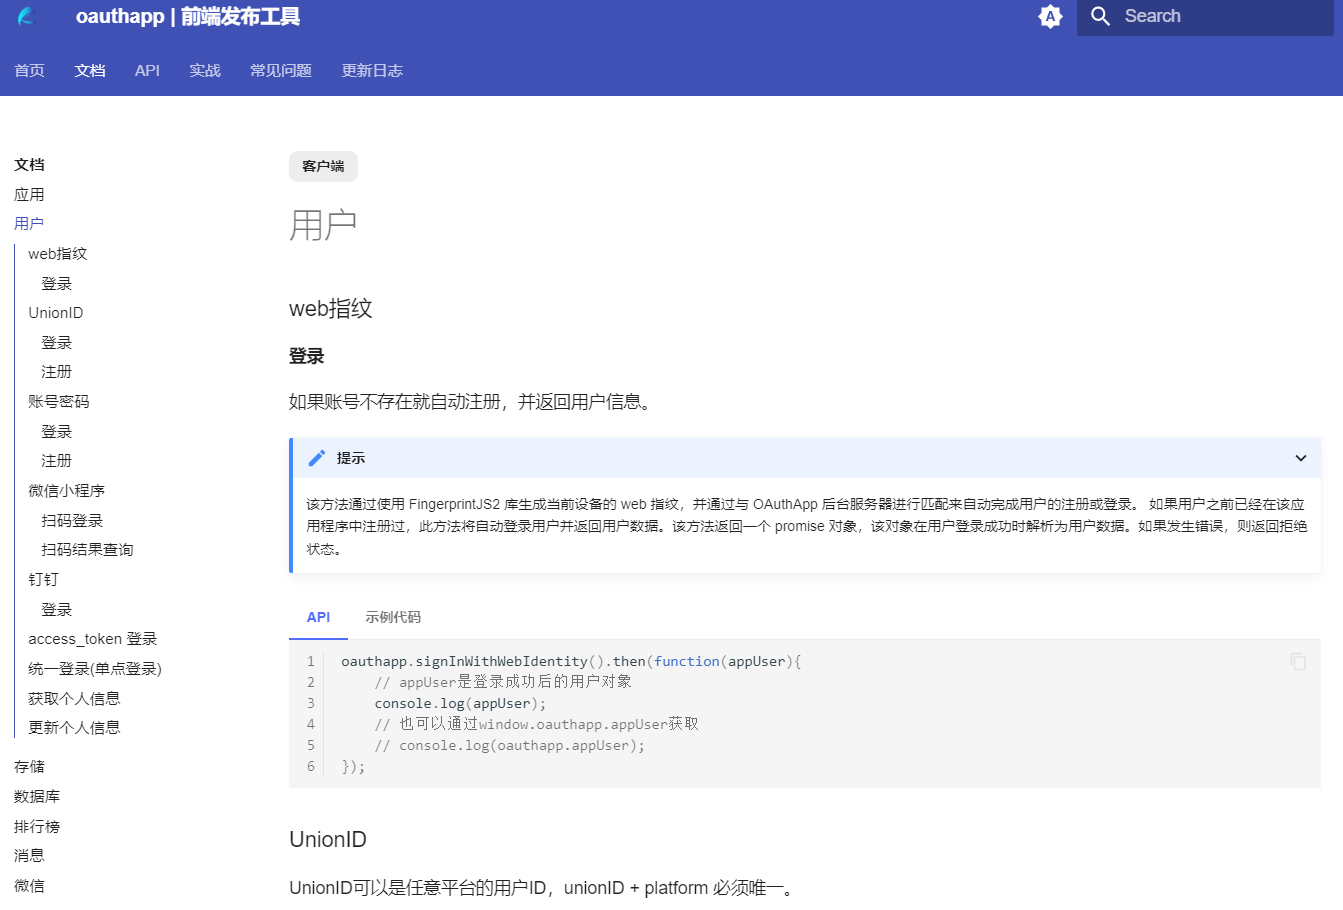
Task: Open 消息 in the sidebar
Action: tap(29, 855)
